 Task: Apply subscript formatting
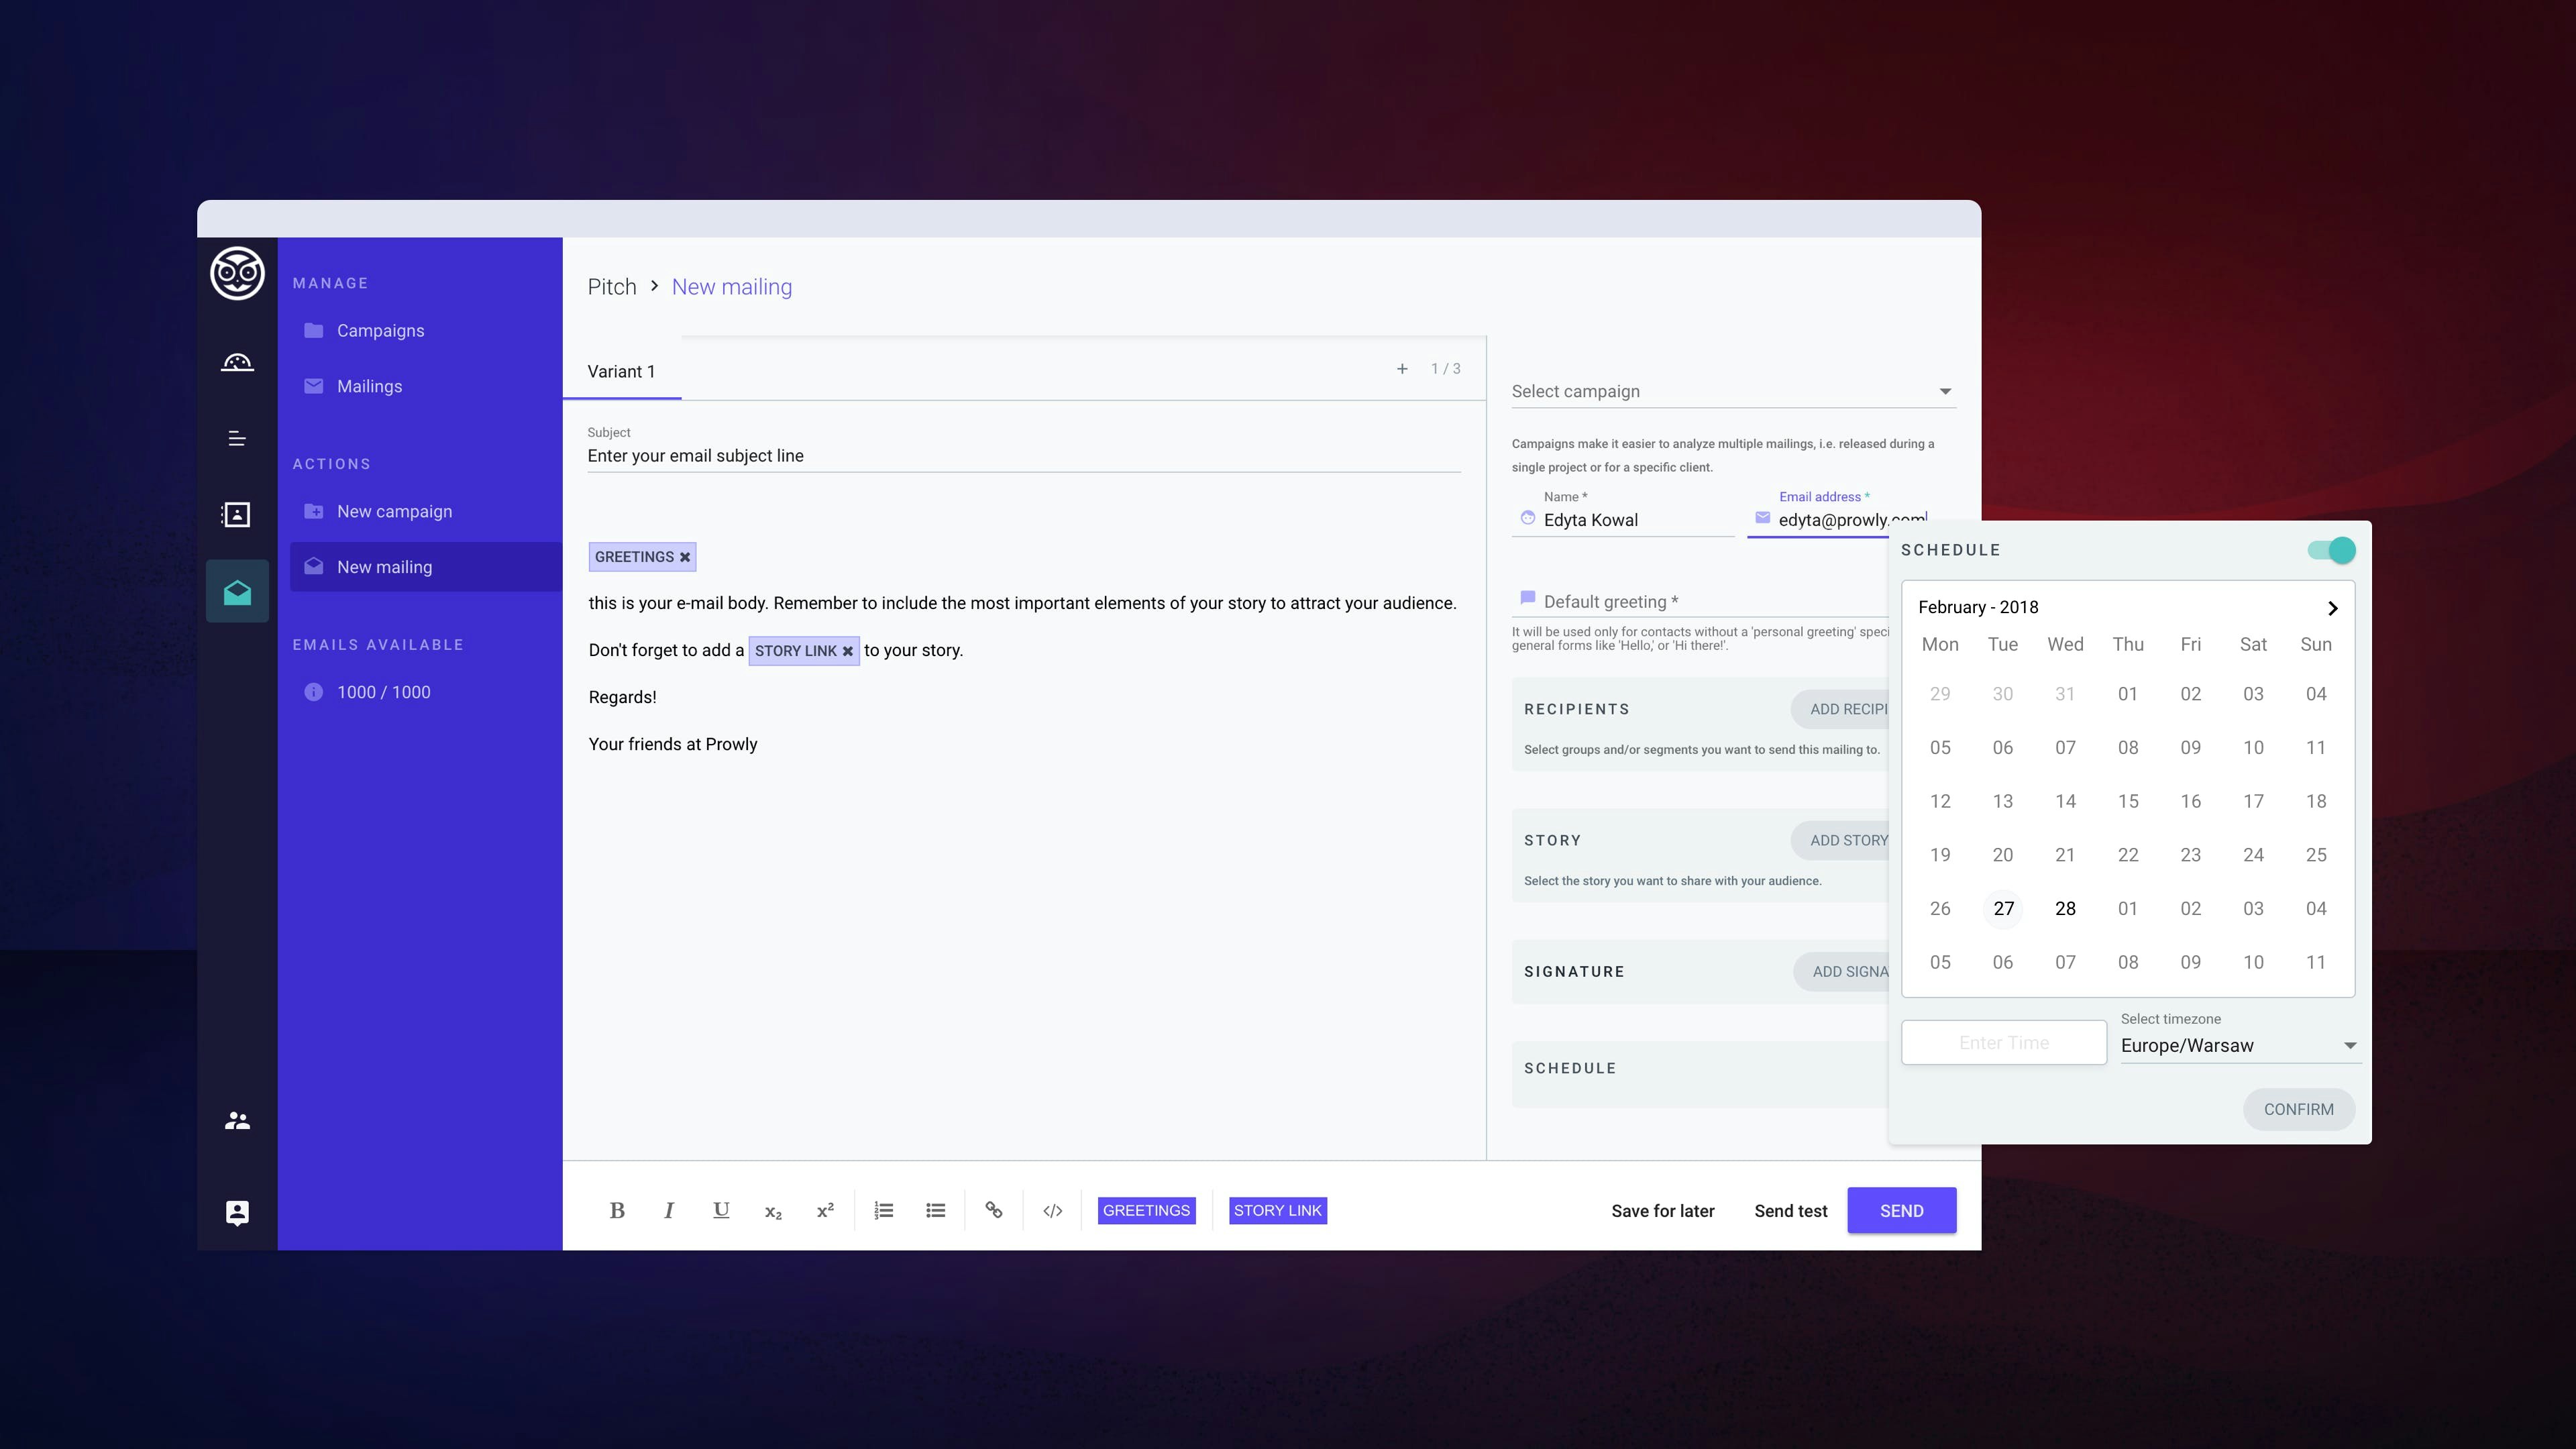pos(773,1212)
